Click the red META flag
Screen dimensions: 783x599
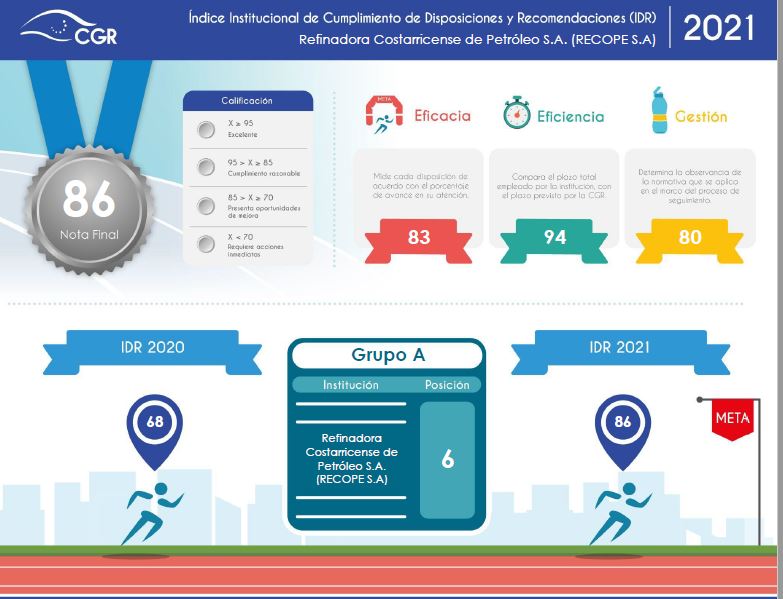click(731, 417)
